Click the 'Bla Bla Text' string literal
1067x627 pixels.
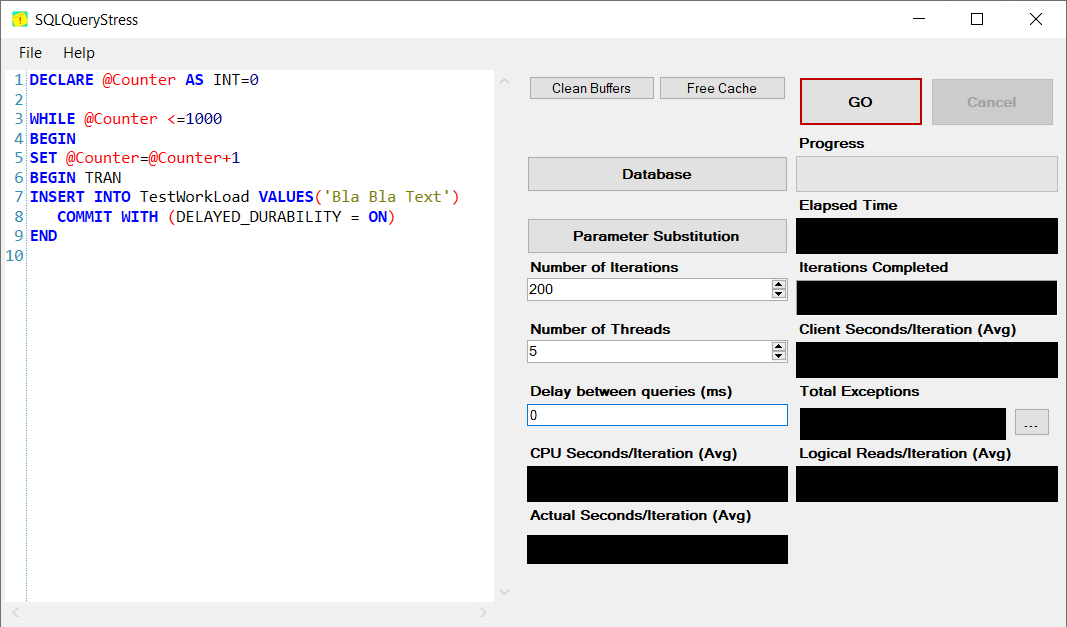[x=387, y=197]
